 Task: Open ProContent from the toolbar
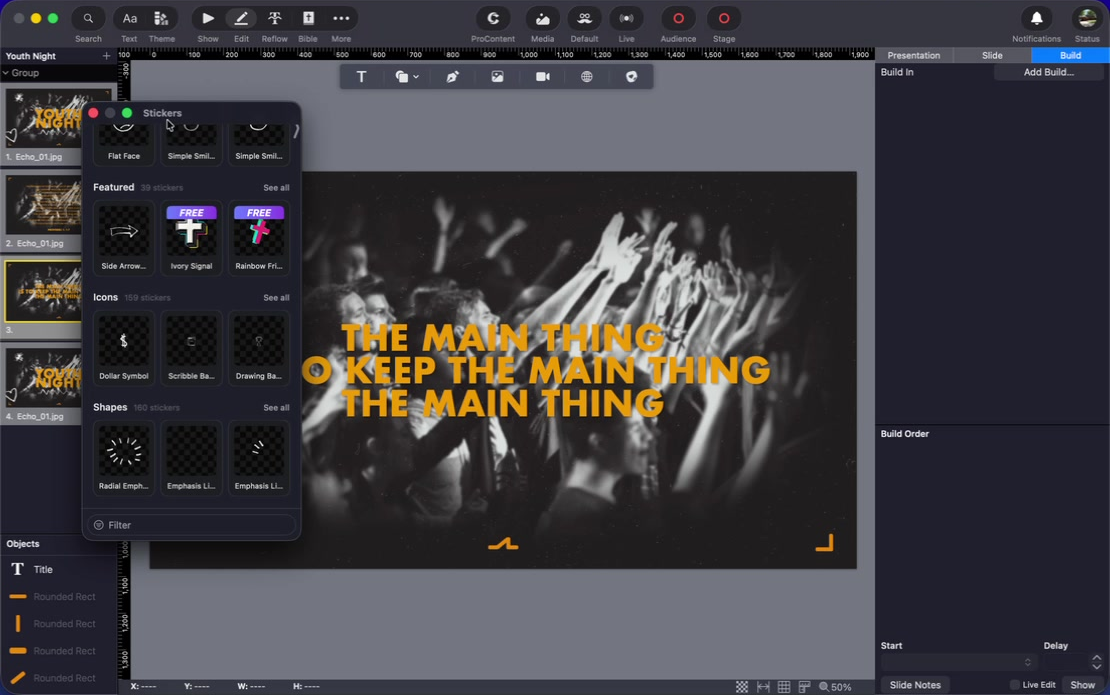493,25
